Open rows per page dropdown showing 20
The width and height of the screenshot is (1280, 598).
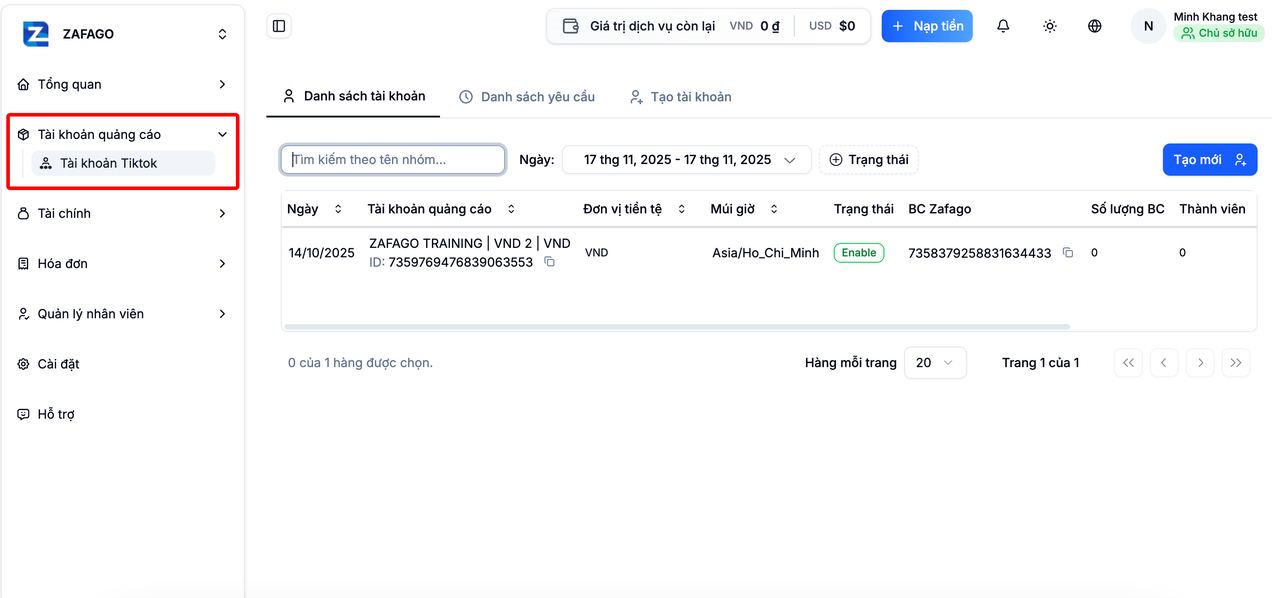point(935,363)
